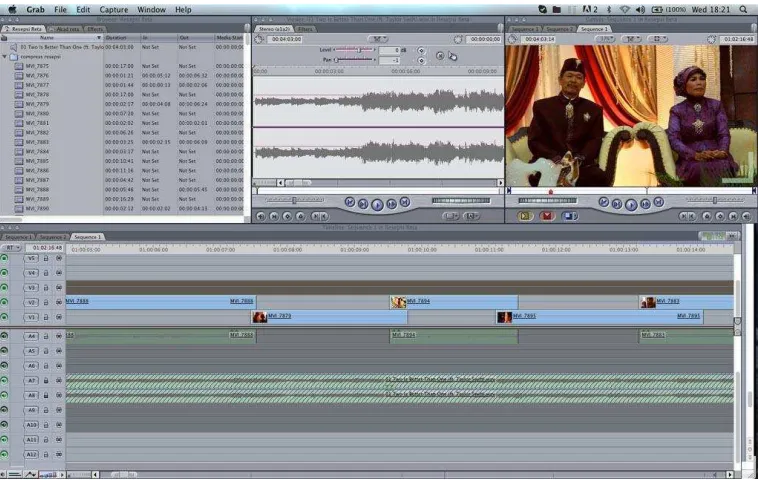Lock the V1 video track
Screen dimensions: 758x480
click(x=46, y=317)
